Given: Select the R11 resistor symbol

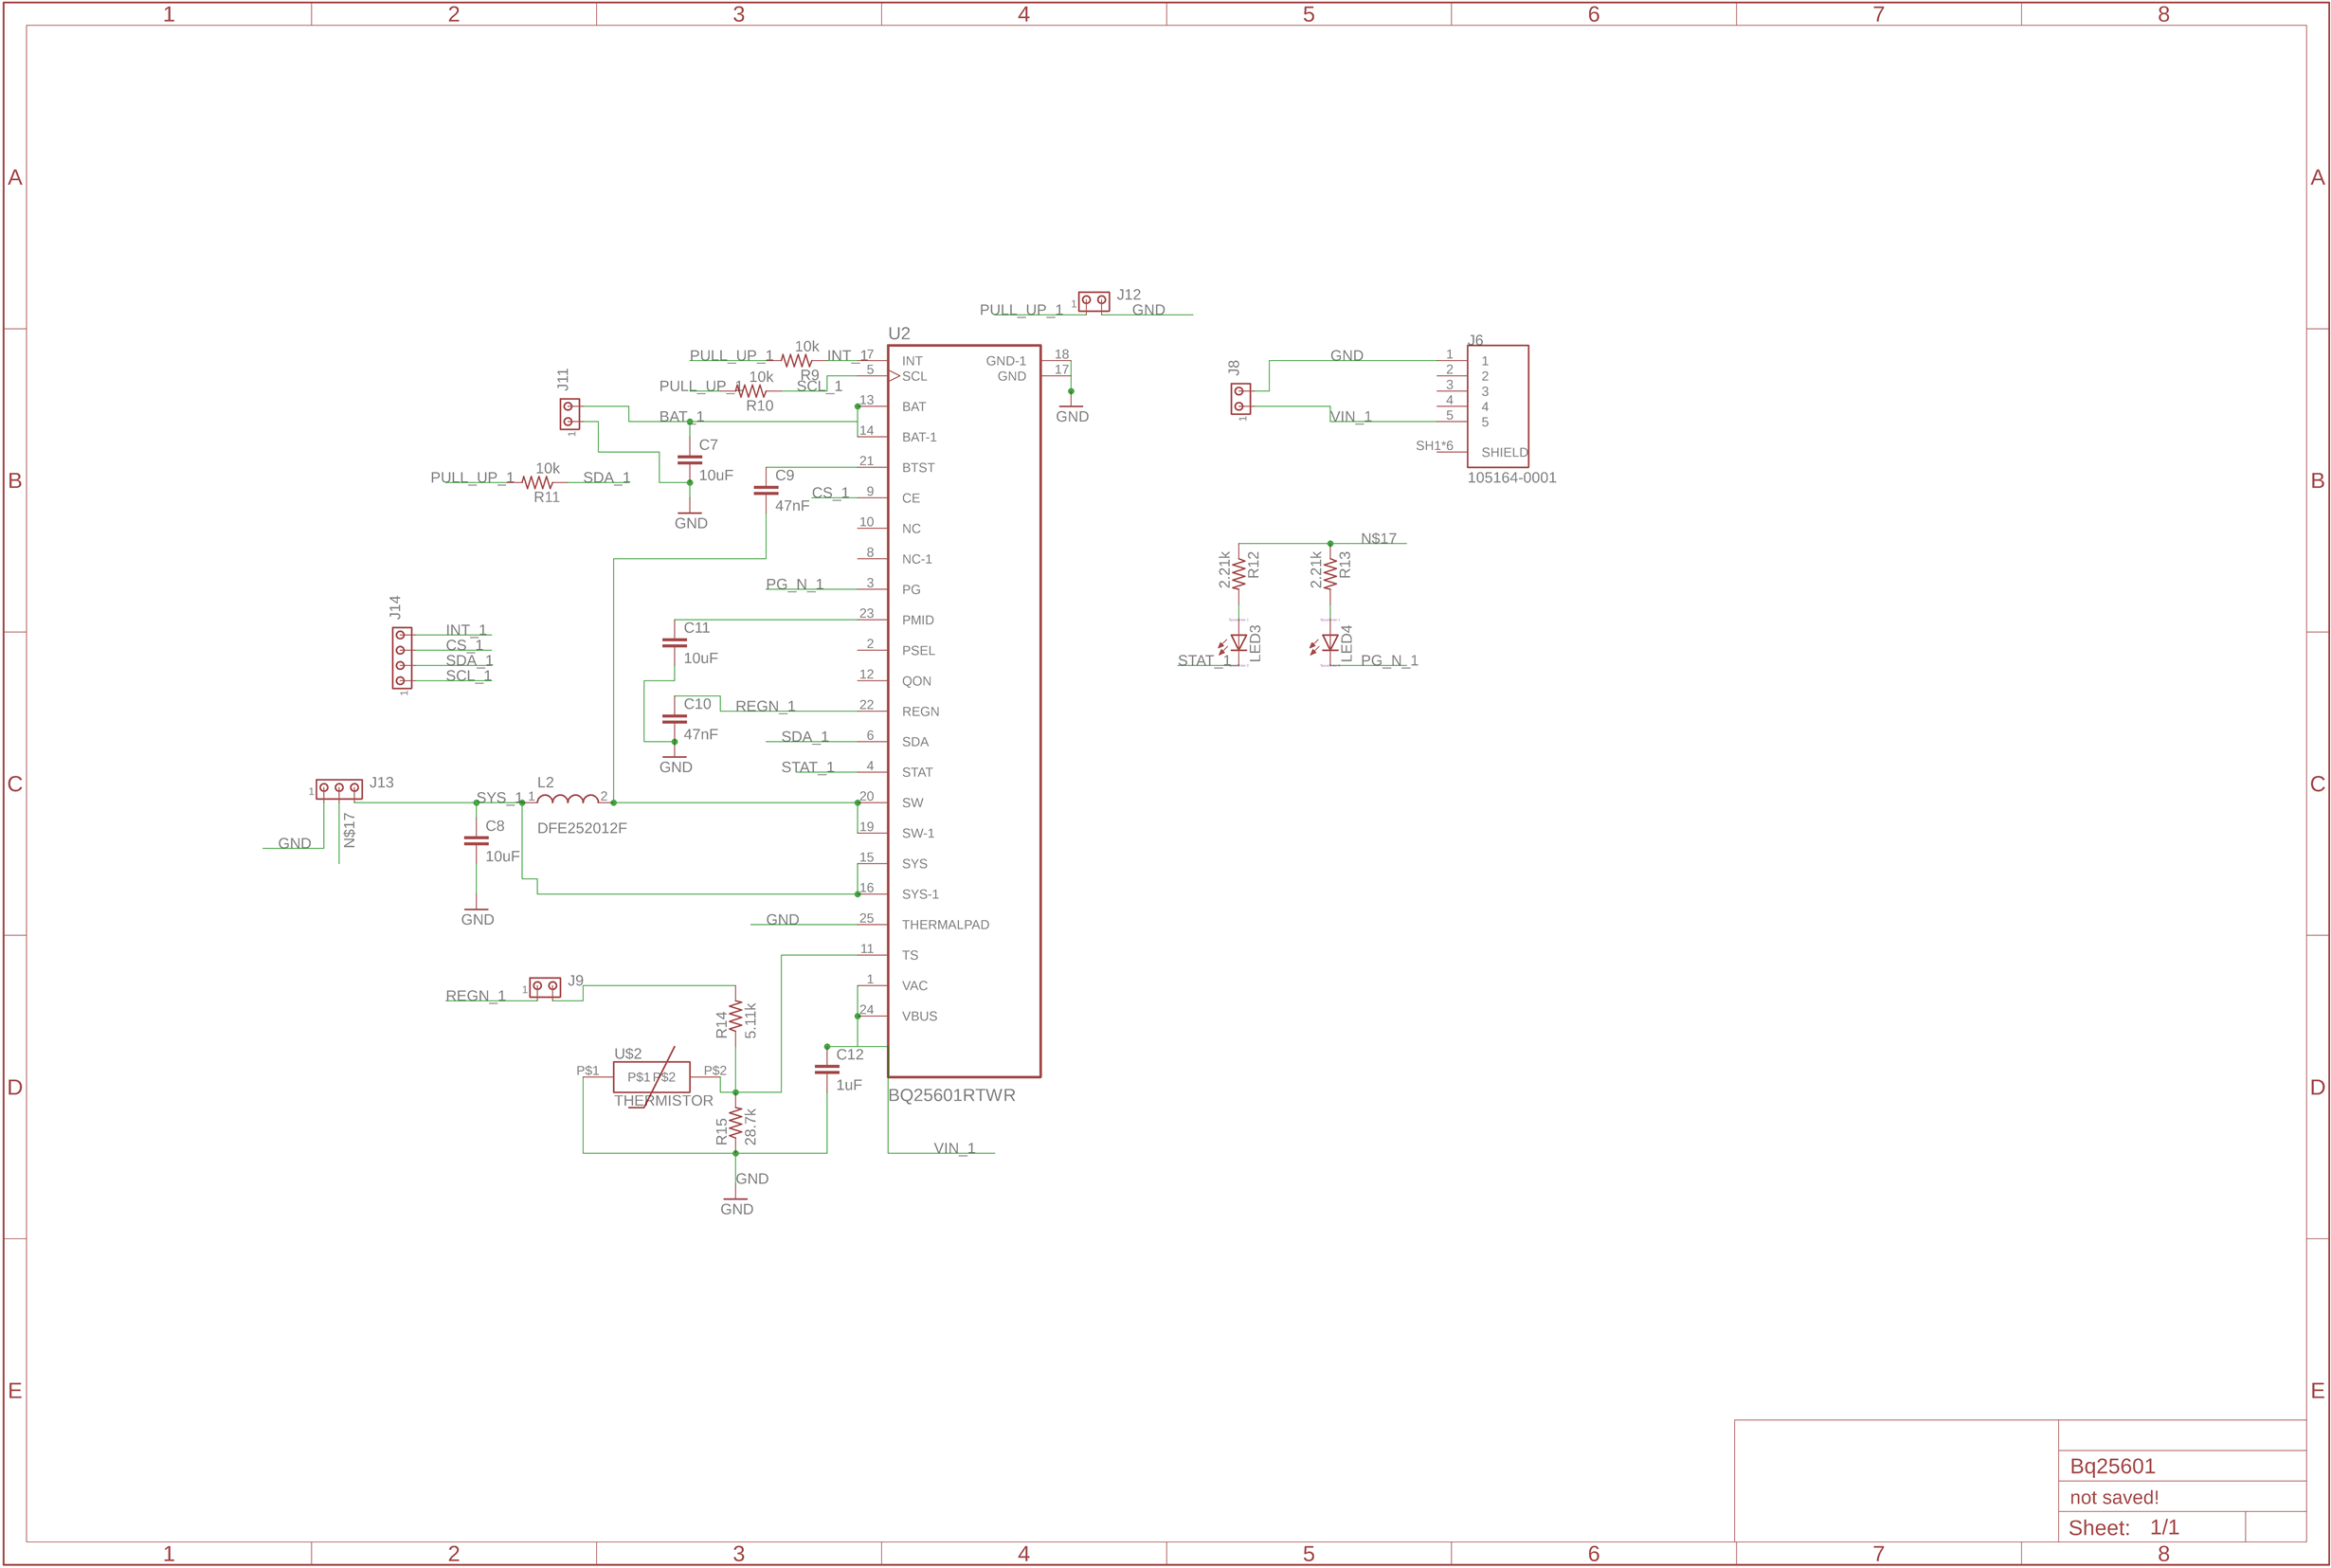Looking at the screenshot, I should click(537, 482).
